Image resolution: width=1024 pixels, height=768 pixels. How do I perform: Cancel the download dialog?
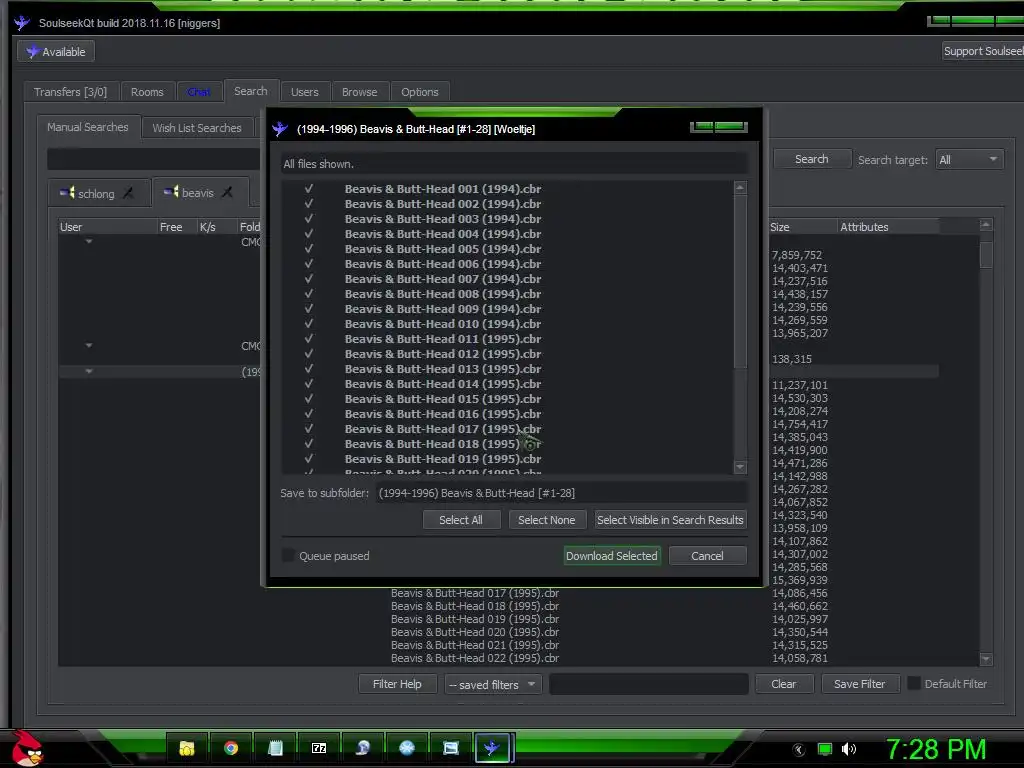point(707,556)
